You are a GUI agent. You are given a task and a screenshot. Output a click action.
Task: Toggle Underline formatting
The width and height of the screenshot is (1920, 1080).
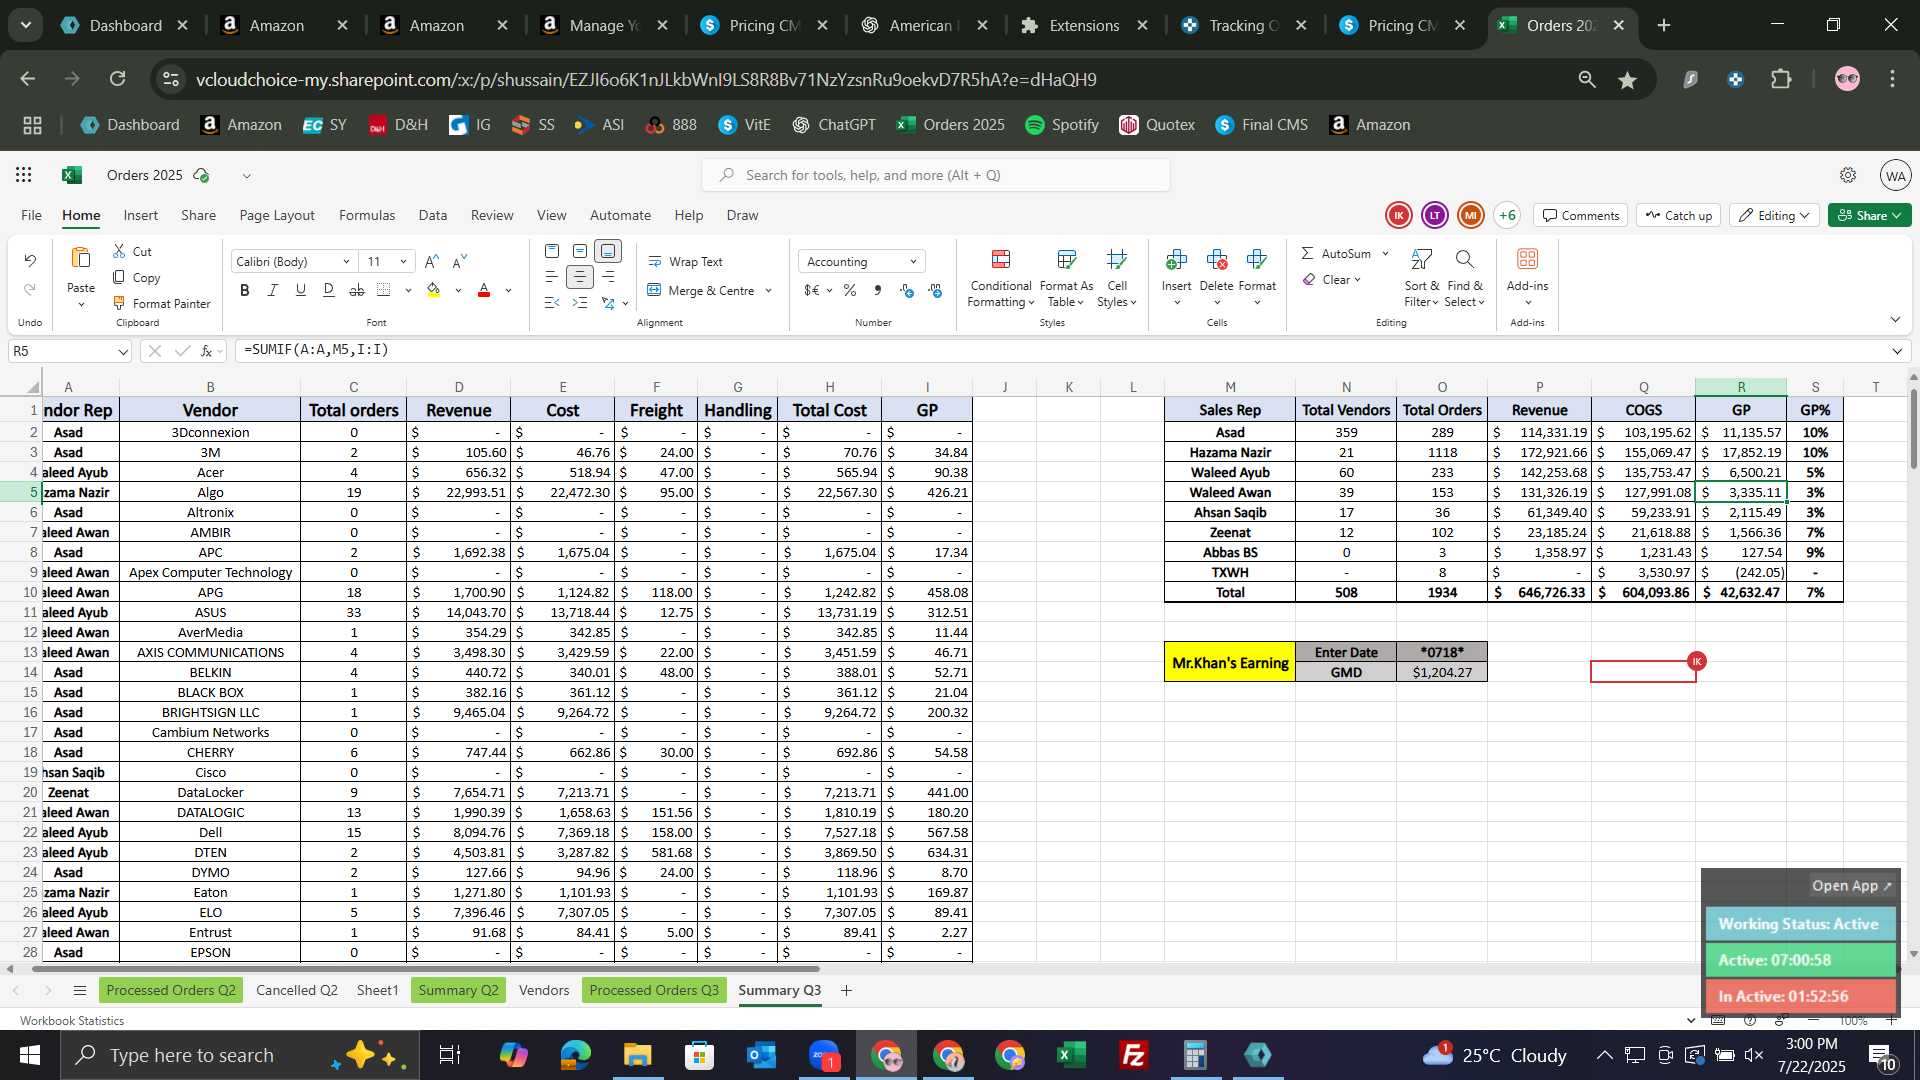[301, 290]
